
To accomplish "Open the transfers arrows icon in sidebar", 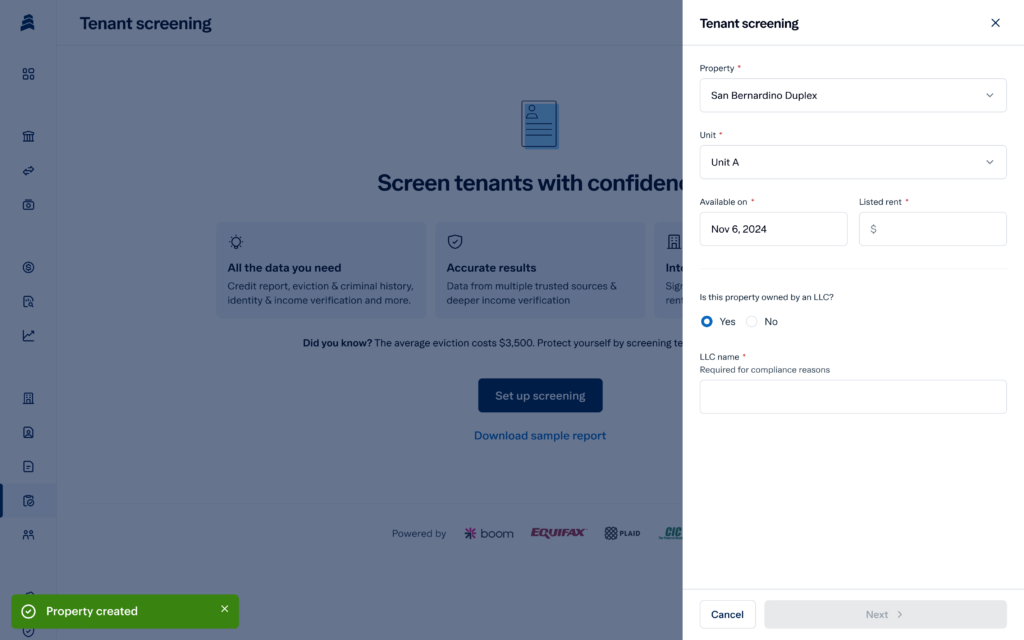I will pos(28,170).
